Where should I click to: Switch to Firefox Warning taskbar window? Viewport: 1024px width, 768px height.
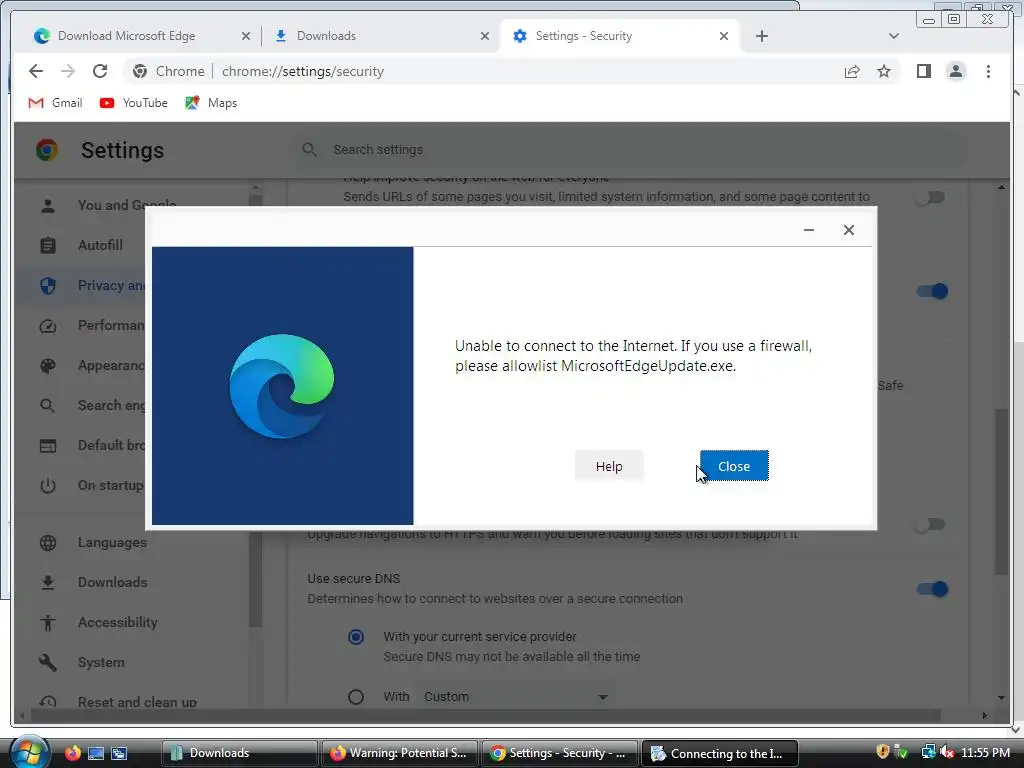(x=398, y=753)
